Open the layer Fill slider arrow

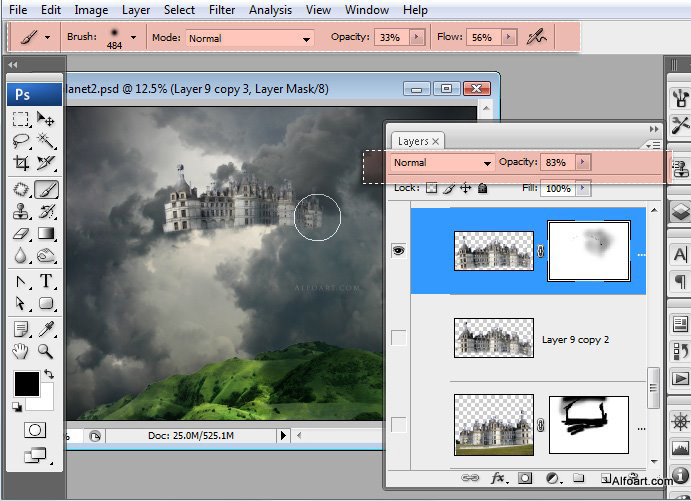583,188
